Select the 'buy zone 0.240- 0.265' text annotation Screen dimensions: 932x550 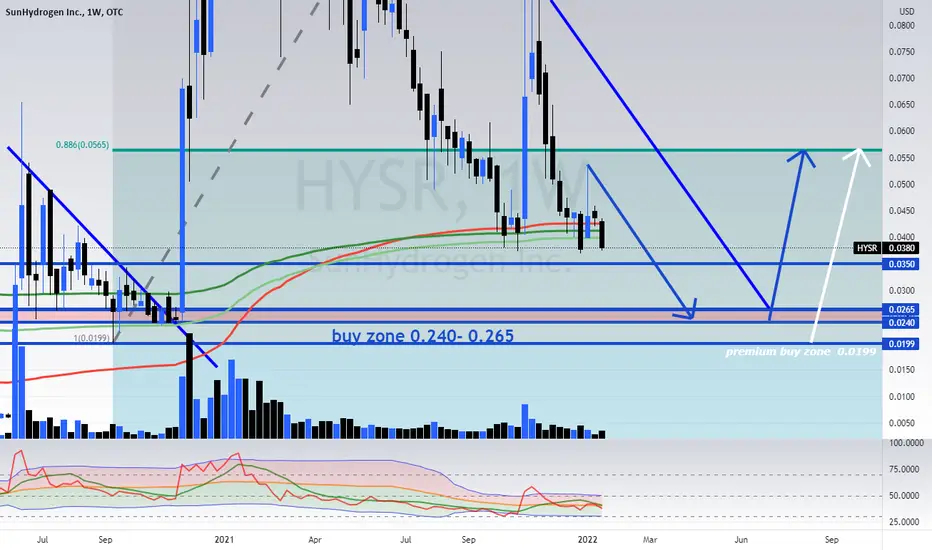(x=423, y=336)
